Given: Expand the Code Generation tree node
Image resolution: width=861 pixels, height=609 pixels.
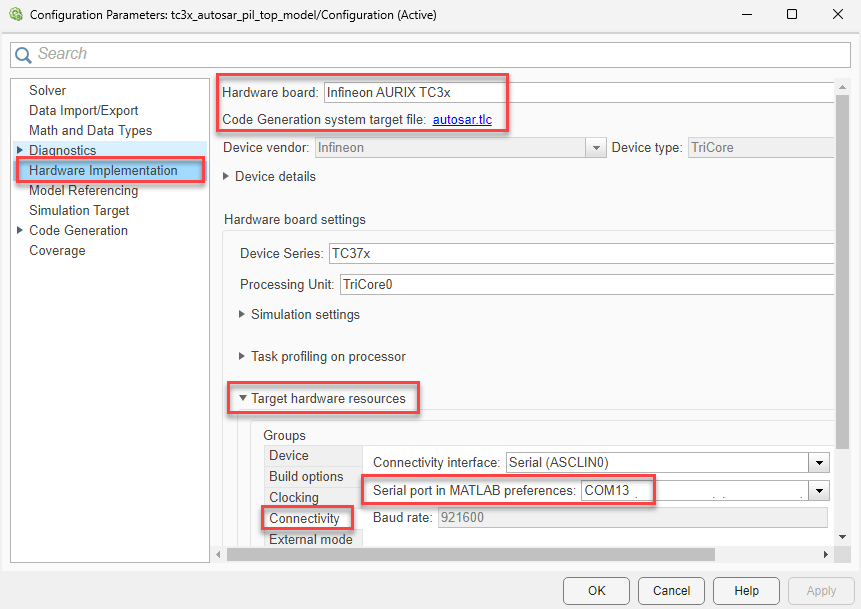Looking at the screenshot, I should (x=19, y=230).
